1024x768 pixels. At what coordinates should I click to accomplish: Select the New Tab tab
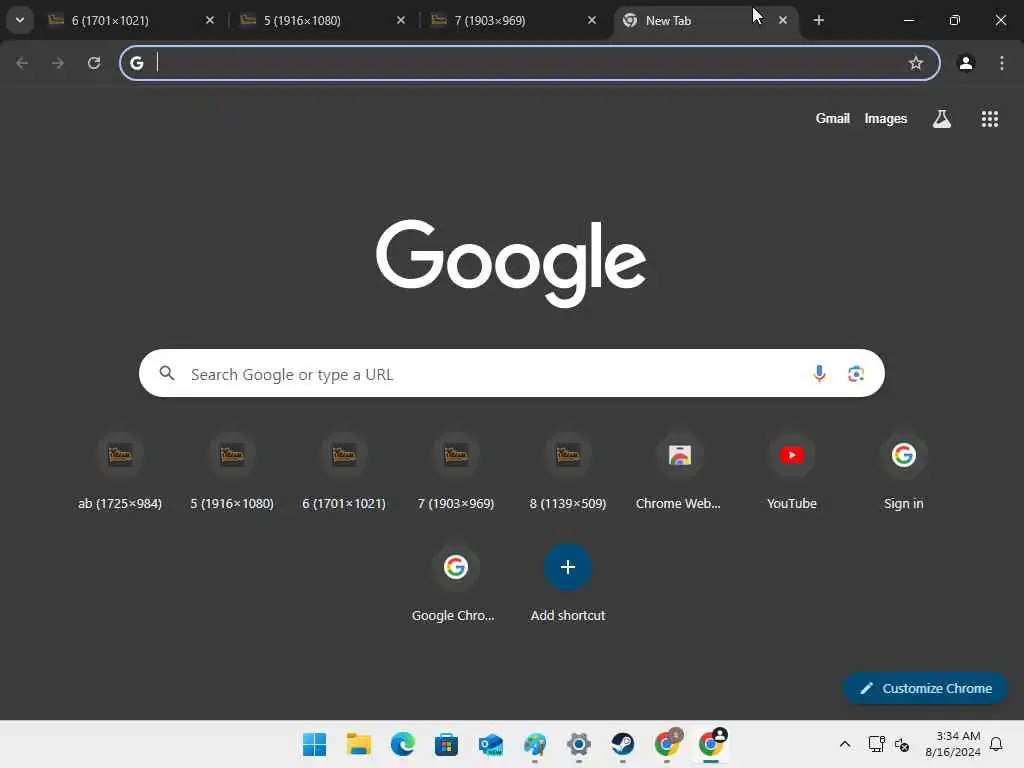pos(705,20)
